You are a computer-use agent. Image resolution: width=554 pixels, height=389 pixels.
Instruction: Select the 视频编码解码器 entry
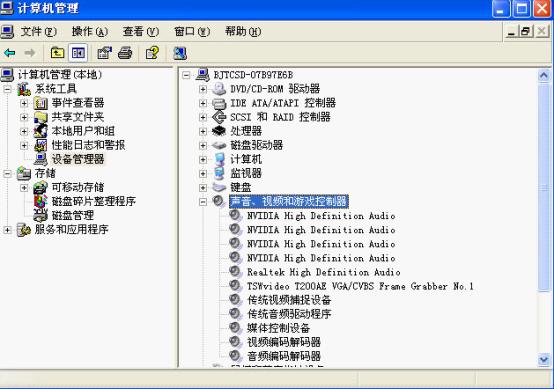point(284,342)
